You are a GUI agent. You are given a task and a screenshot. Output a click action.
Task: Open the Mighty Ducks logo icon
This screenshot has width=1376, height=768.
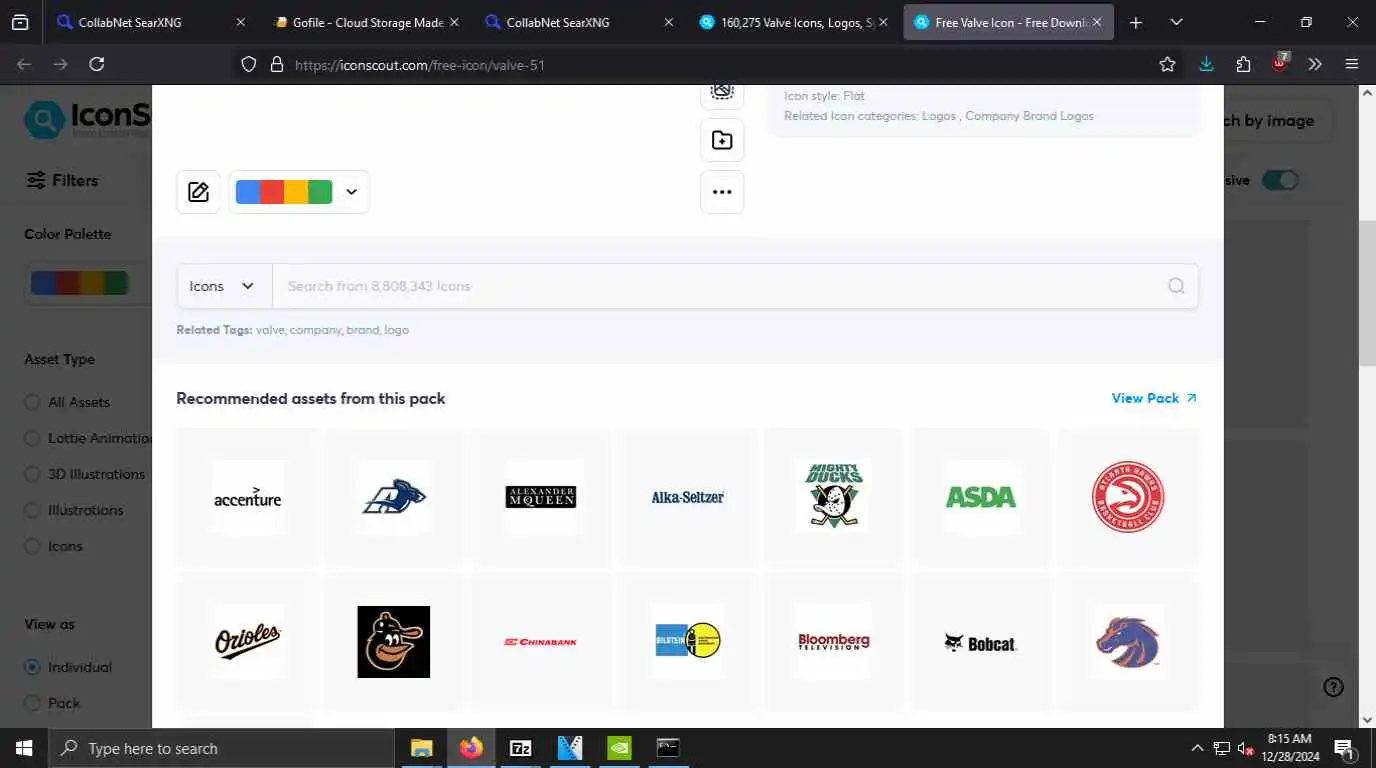pyautogui.click(x=834, y=497)
